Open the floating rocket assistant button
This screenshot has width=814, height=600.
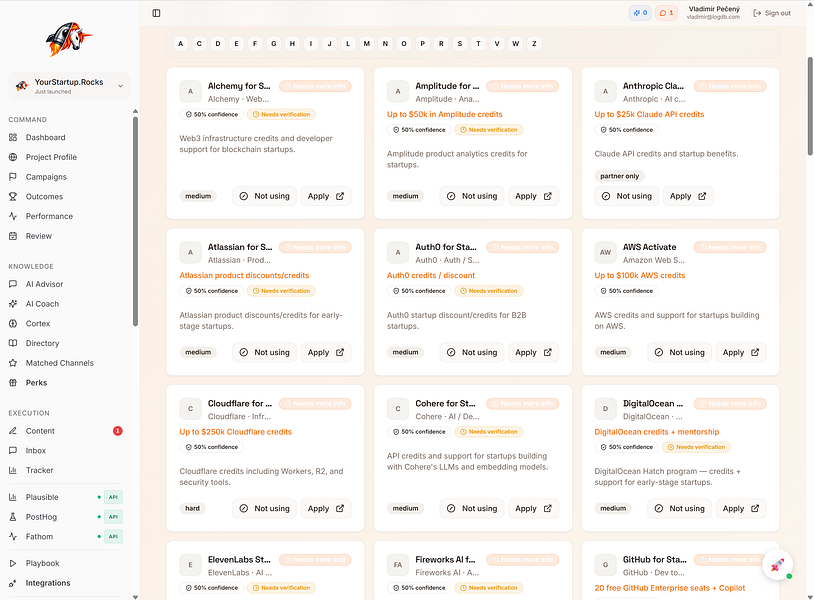pos(777,565)
